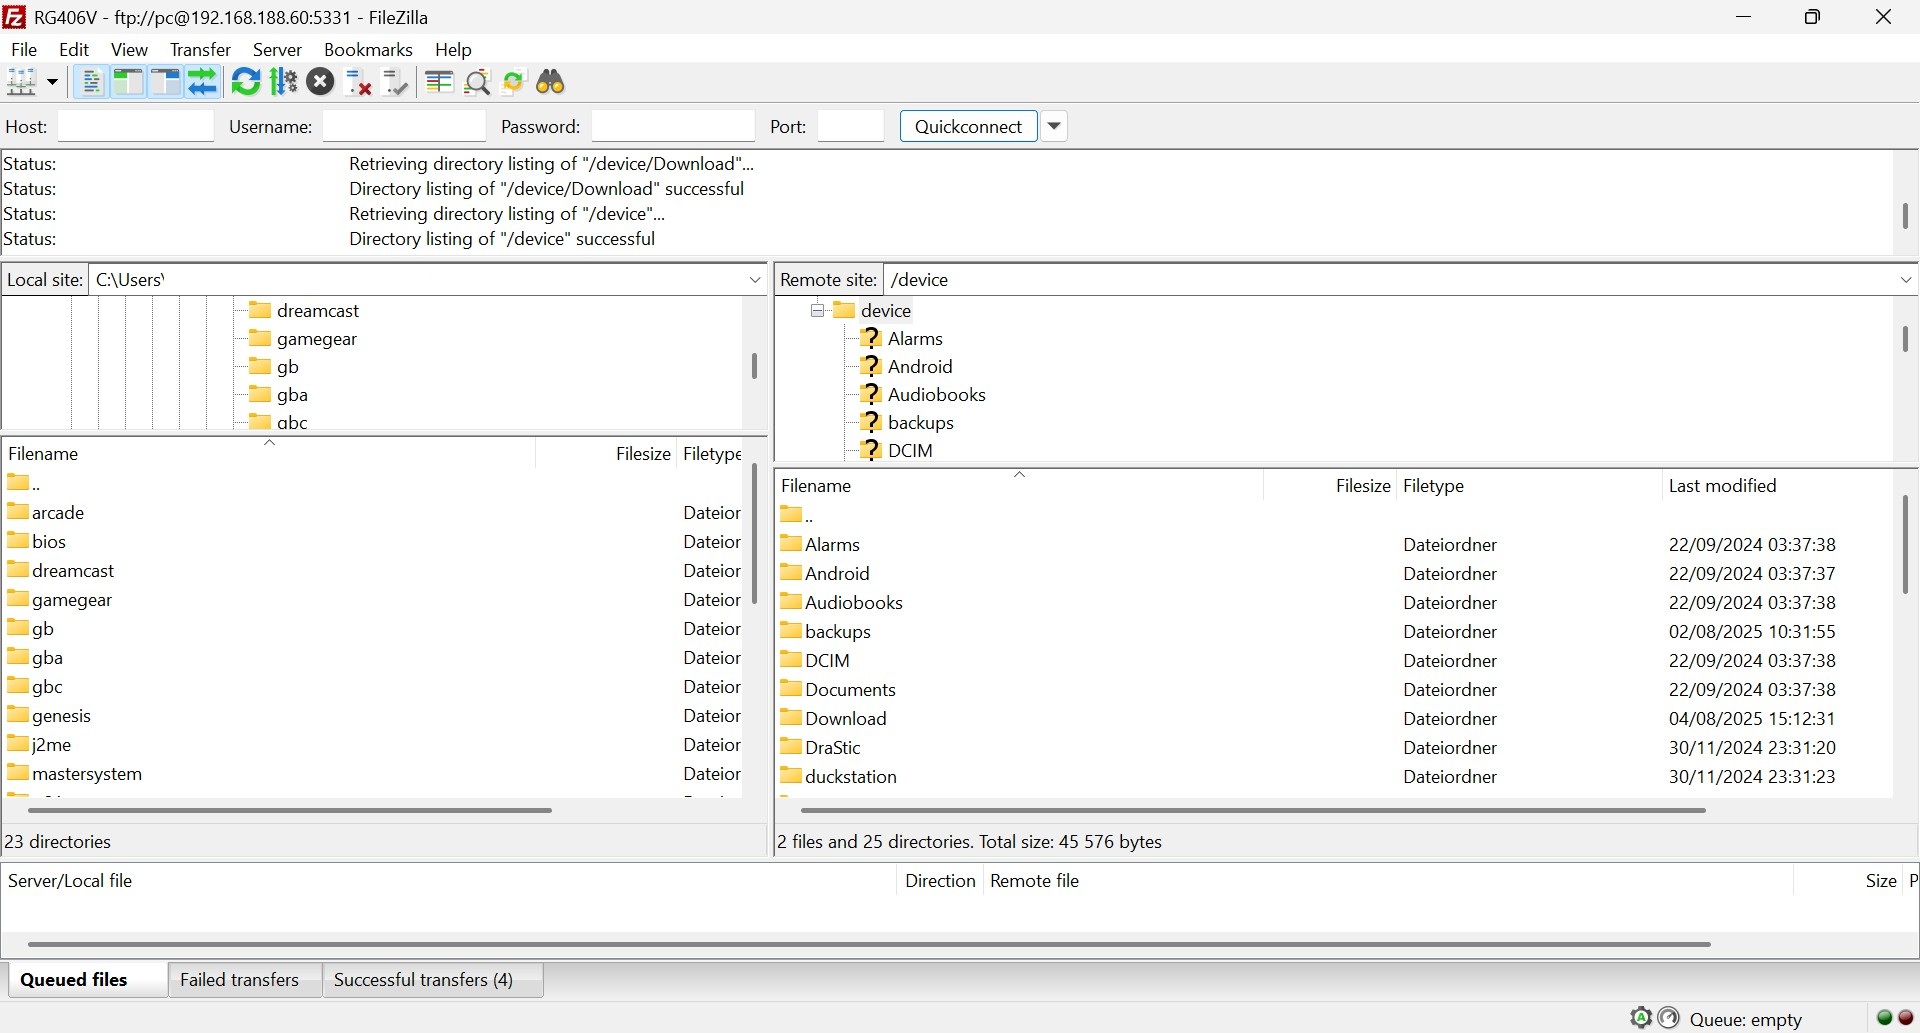The height and width of the screenshot is (1033, 1920).
Task: Open the Bookmarks menu
Action: (367, 50)
